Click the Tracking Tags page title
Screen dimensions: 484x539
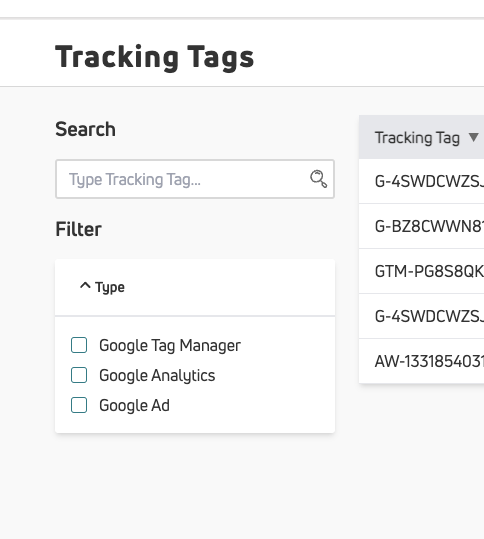click(155, 57)
